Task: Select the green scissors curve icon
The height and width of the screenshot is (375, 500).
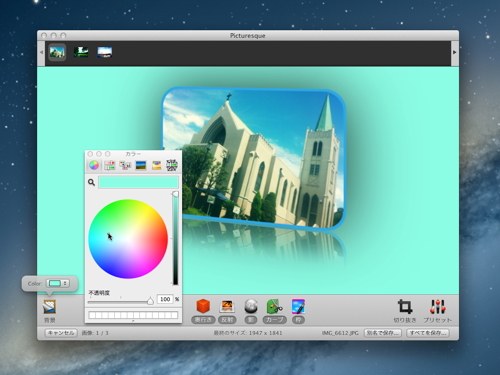Action: pyautogui.click(x=274, y=306)
